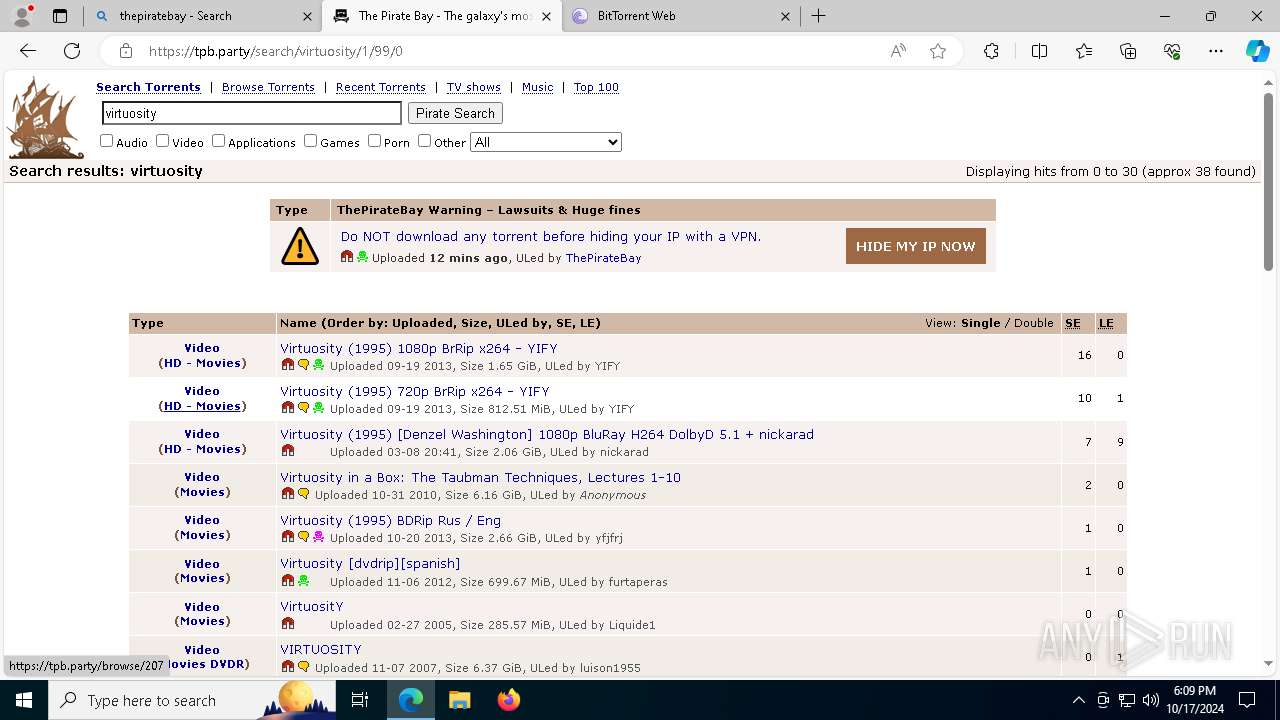
Task: Switch view to Double
Action: tap(1034, 323)
